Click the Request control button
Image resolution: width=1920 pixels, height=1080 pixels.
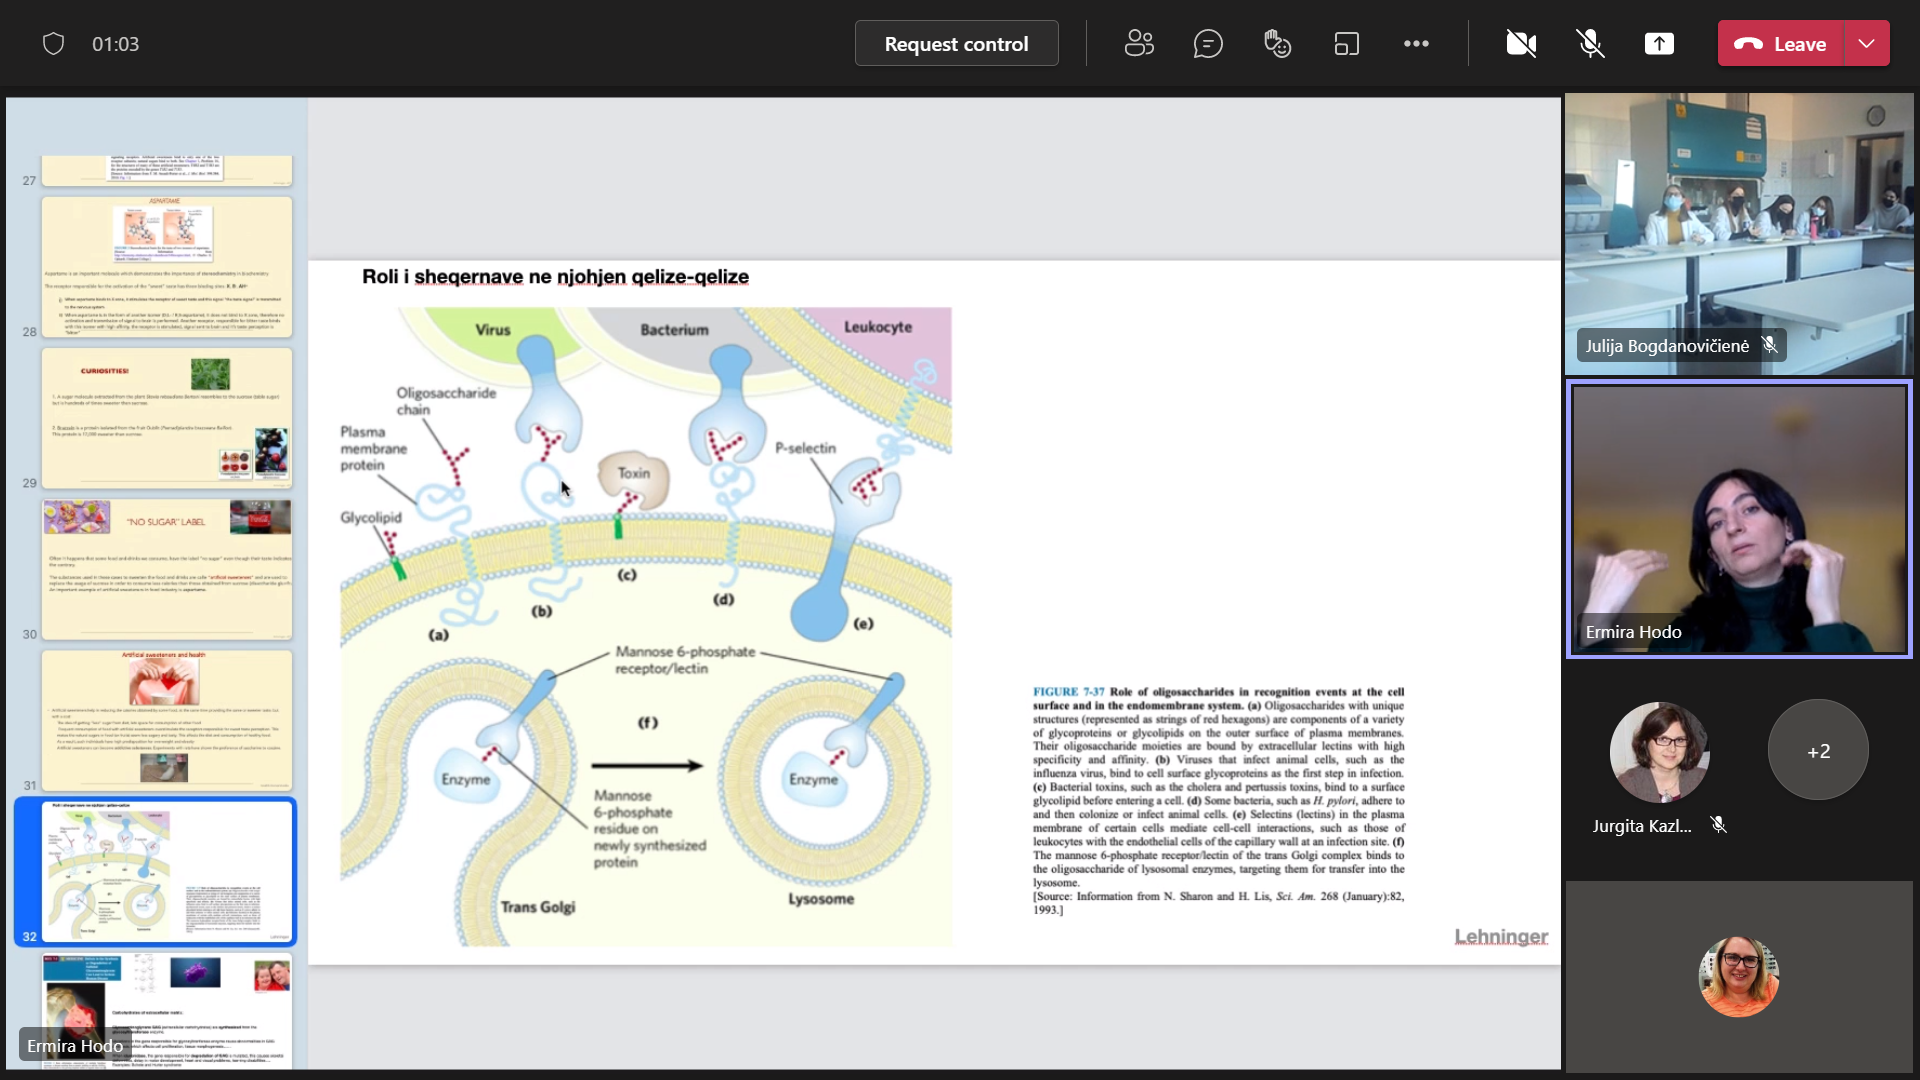click(956, 44)
